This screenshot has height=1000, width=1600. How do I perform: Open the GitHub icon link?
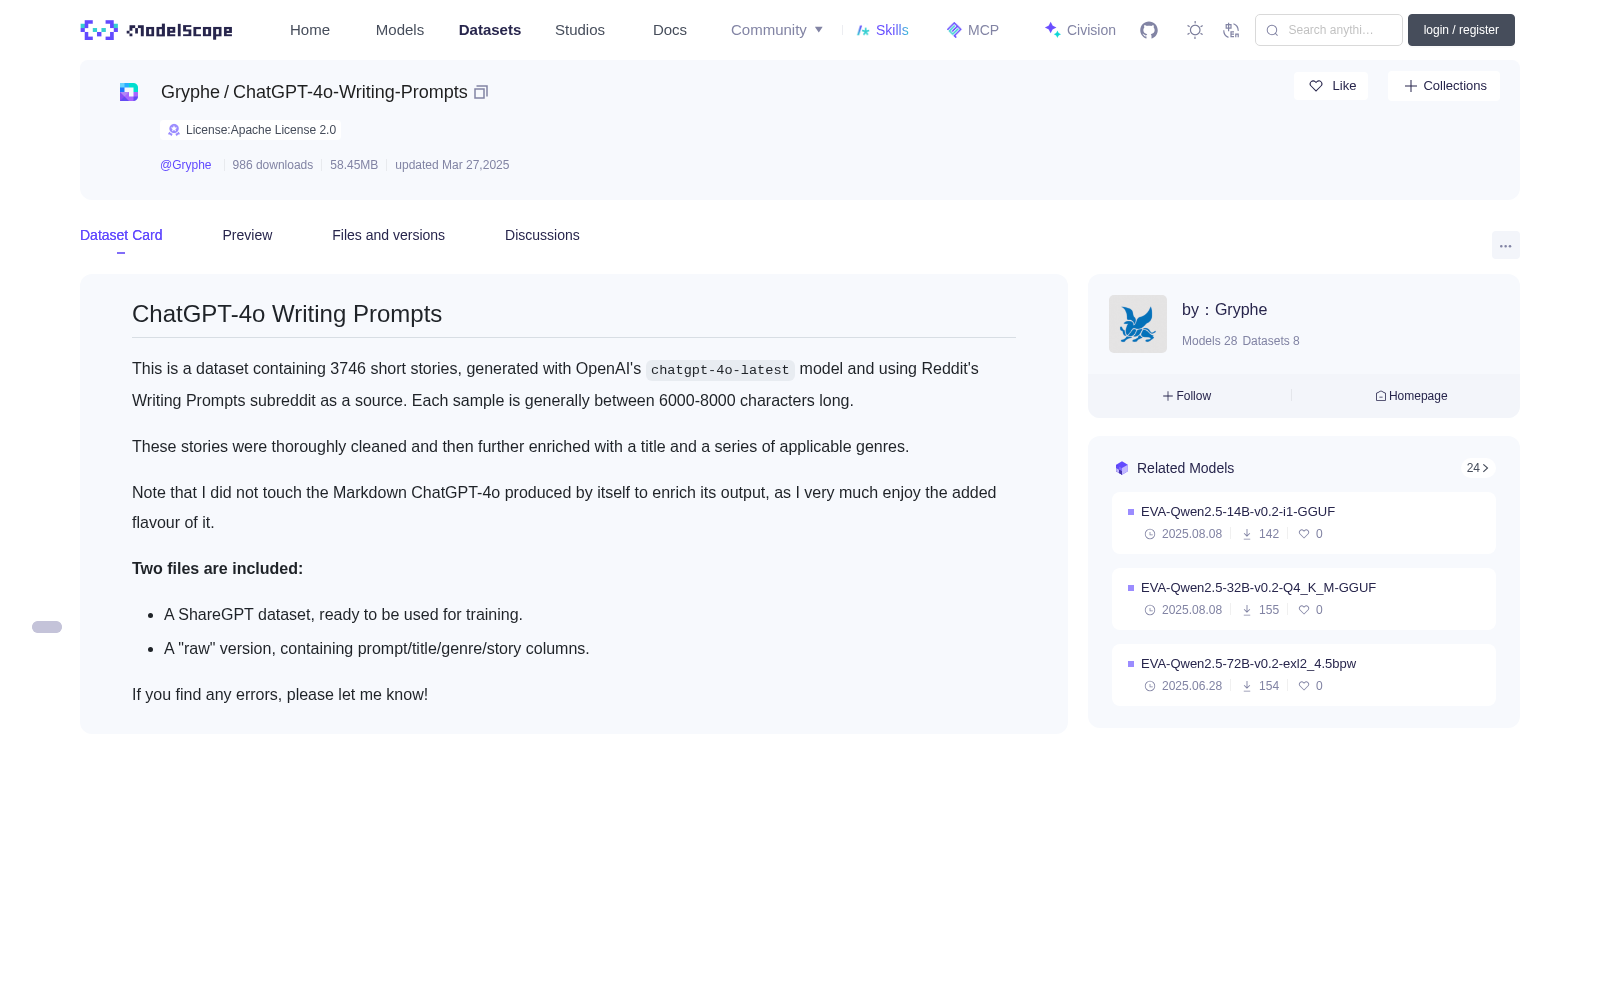point(1149,30)
